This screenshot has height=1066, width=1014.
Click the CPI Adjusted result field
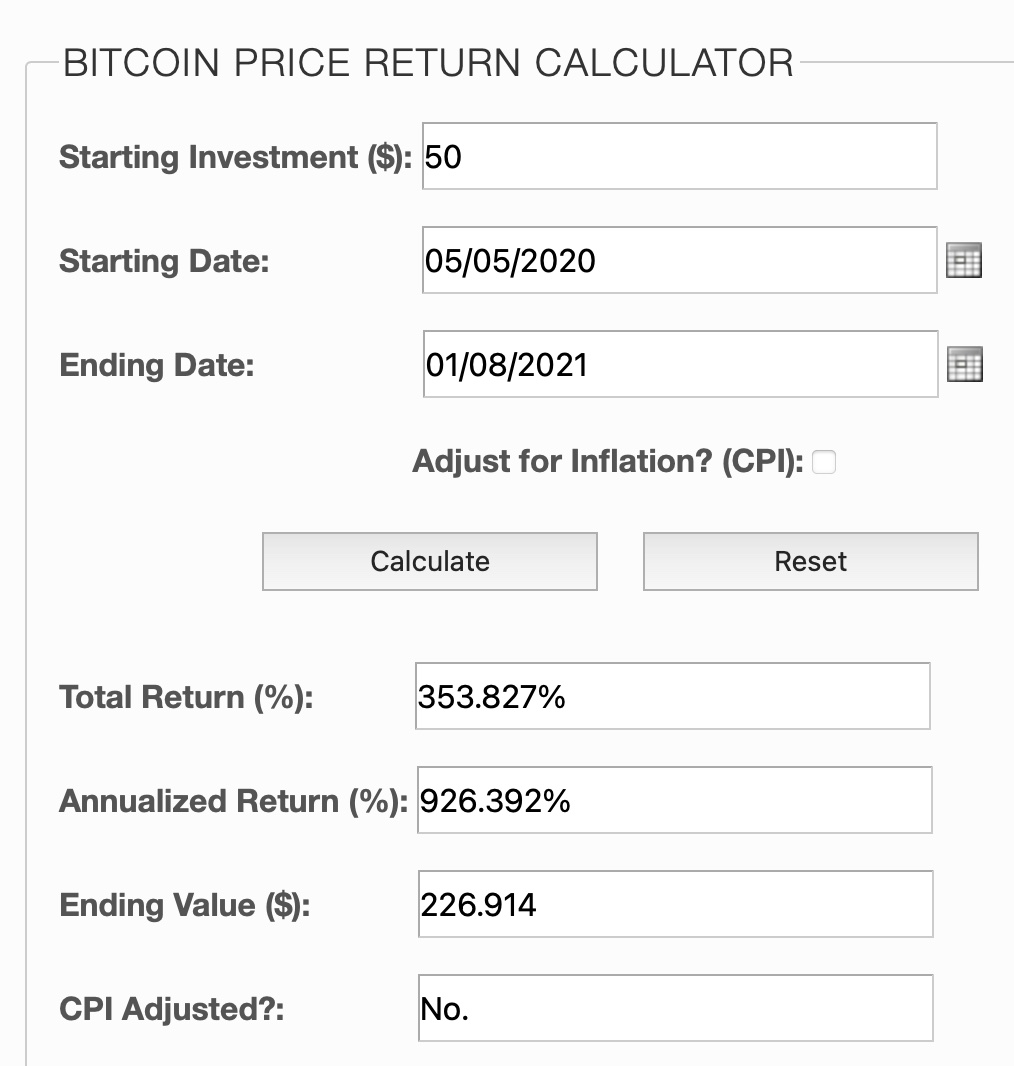pos(675,1008)
